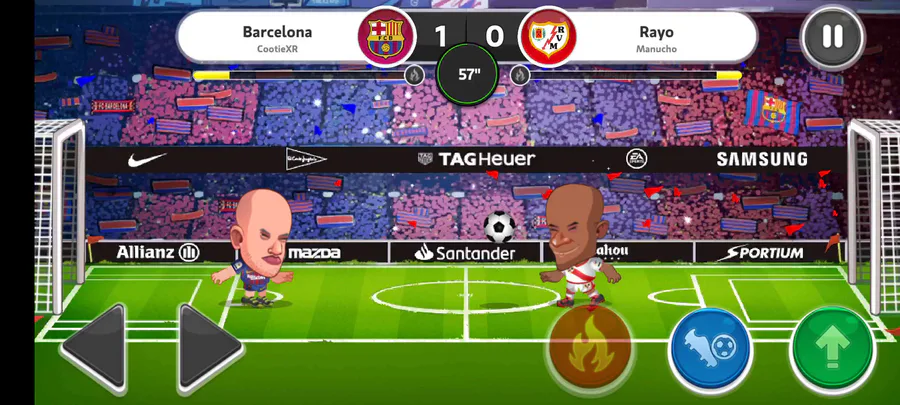Tap the right arrow movement control

click(210, 348)
